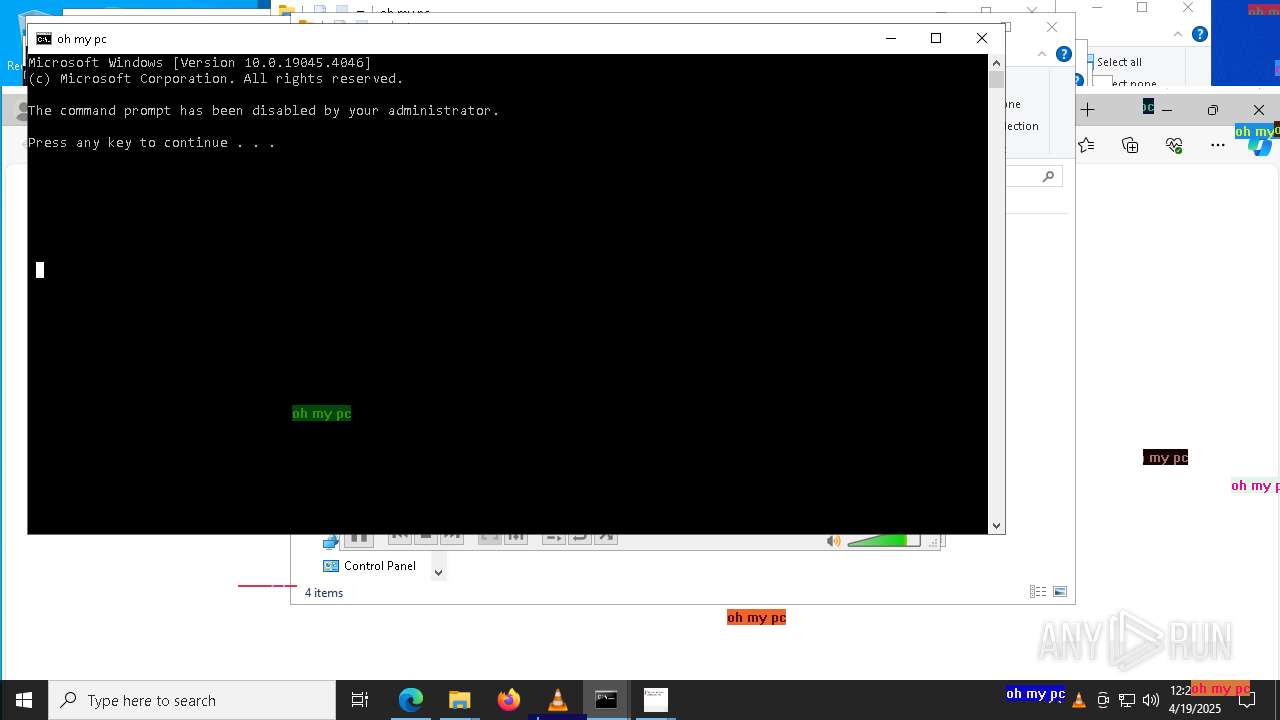
Task: Open VLC media player from the taskbar
Action: [x=558, y=700]
